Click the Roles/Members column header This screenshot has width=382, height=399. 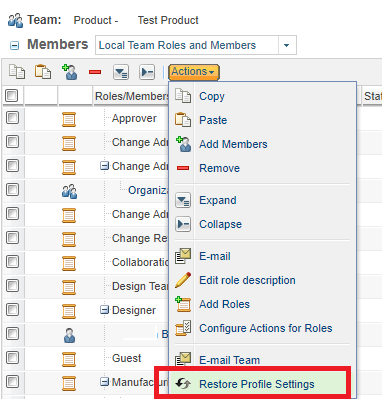[131, 96]
